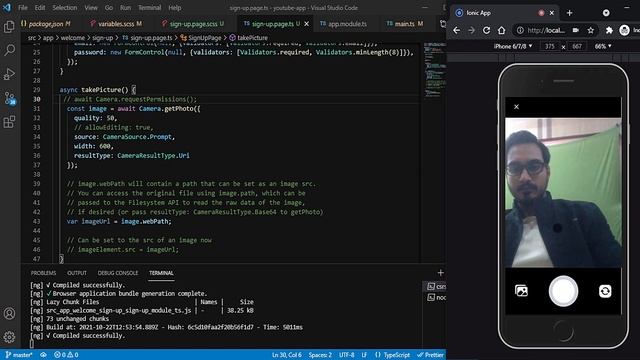Close the camera modal with X

(516, 107)
